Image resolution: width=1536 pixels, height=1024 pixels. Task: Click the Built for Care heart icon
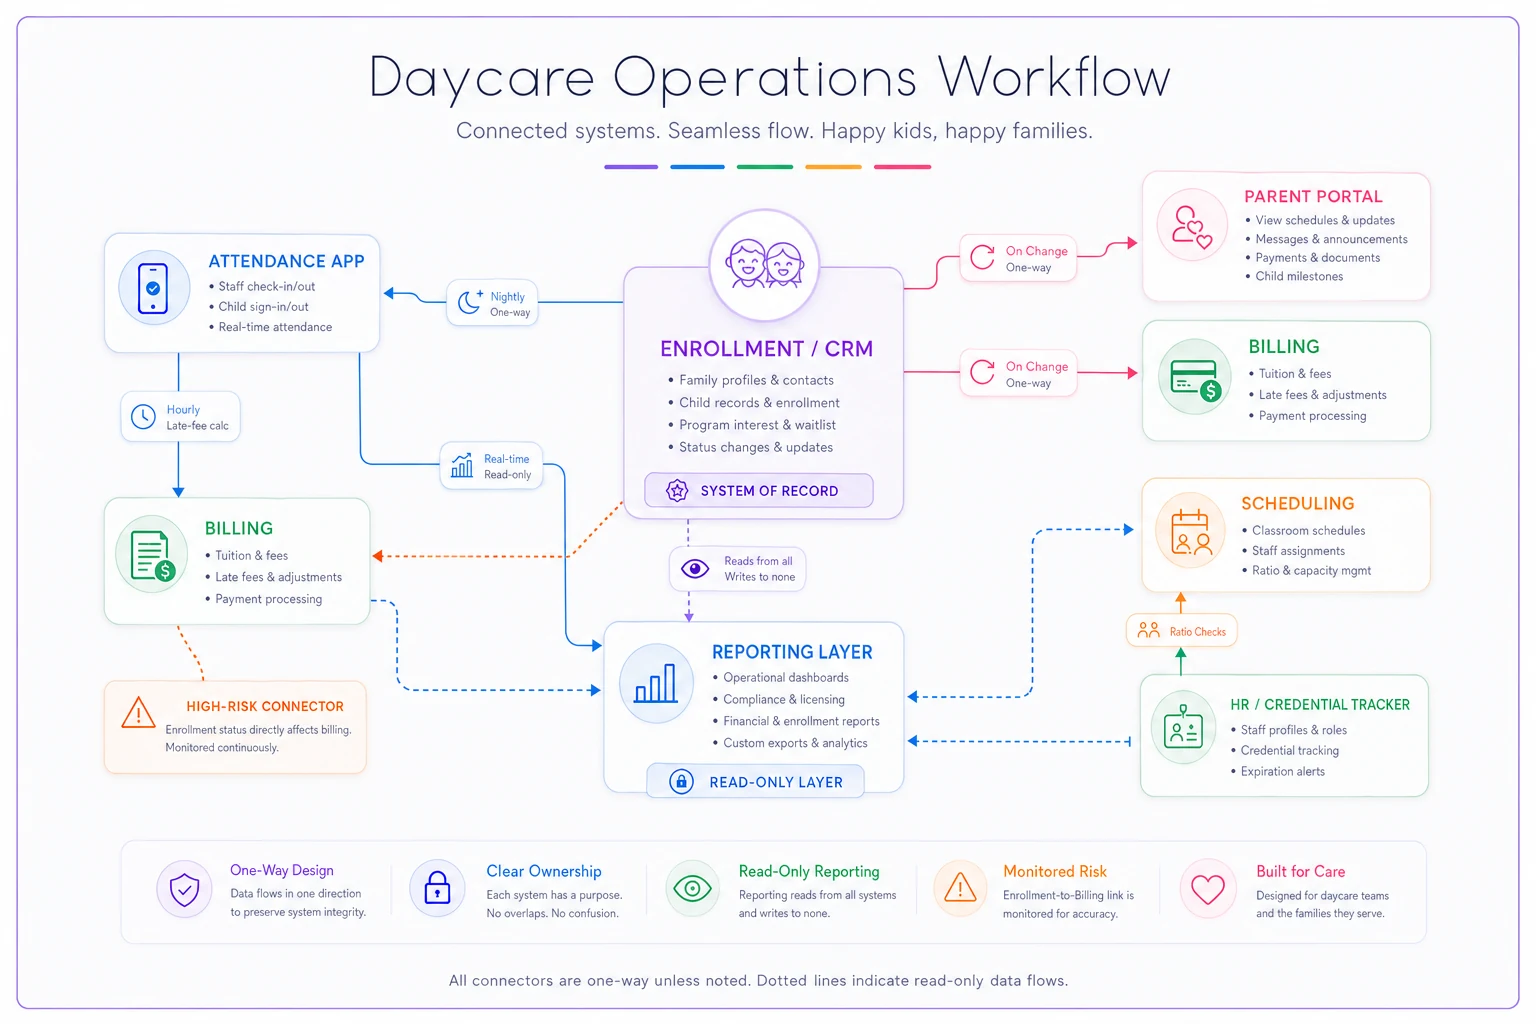click(1208, 889)
